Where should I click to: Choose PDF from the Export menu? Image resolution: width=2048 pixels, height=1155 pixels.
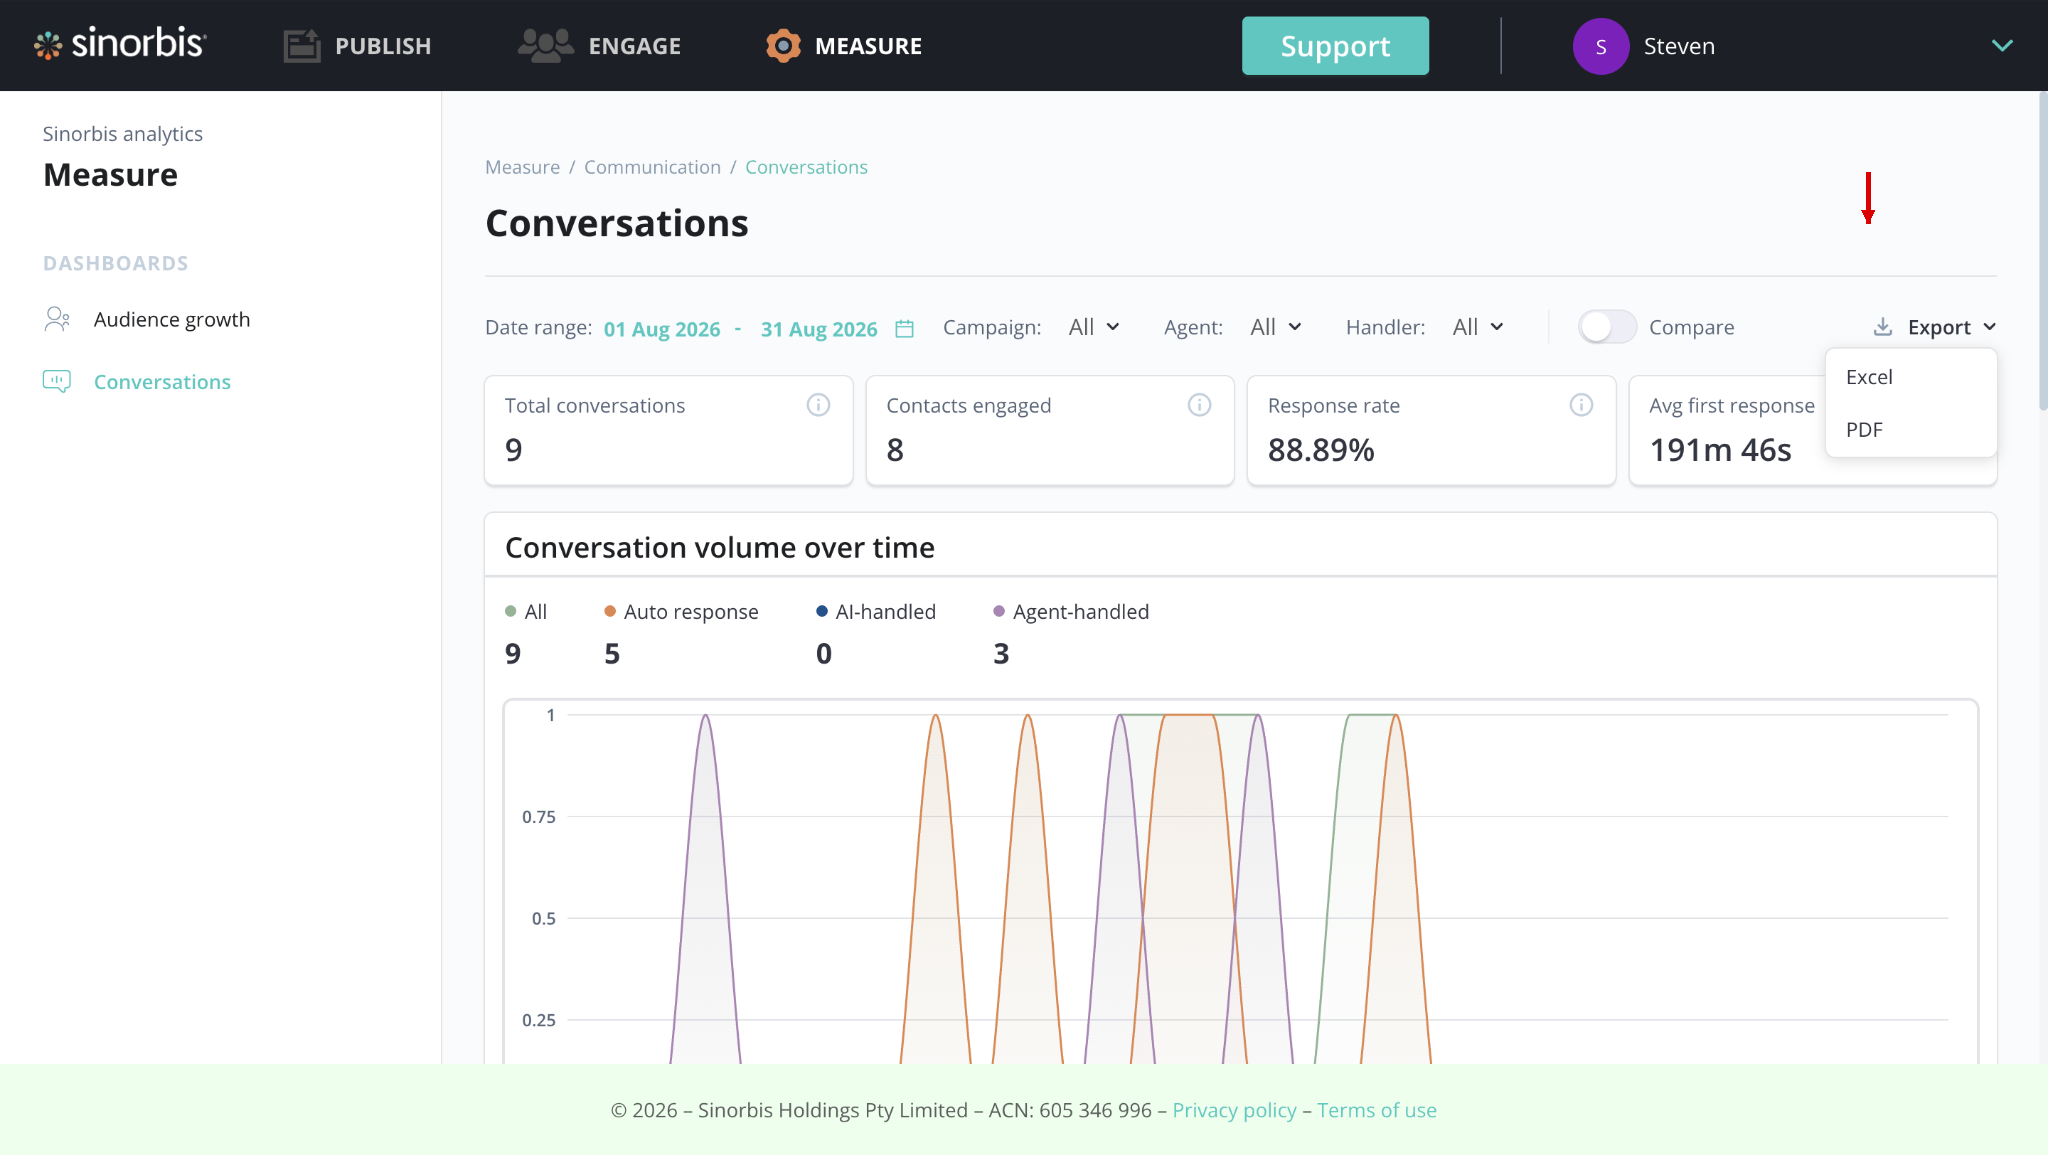coord(1911,430)
